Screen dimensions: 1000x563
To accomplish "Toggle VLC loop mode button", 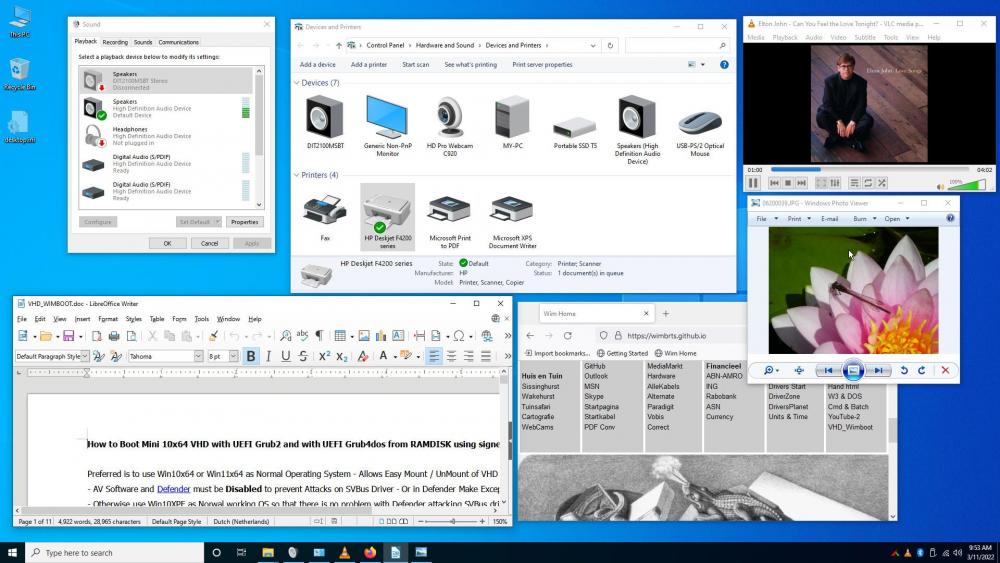I will tap(868, 183).
